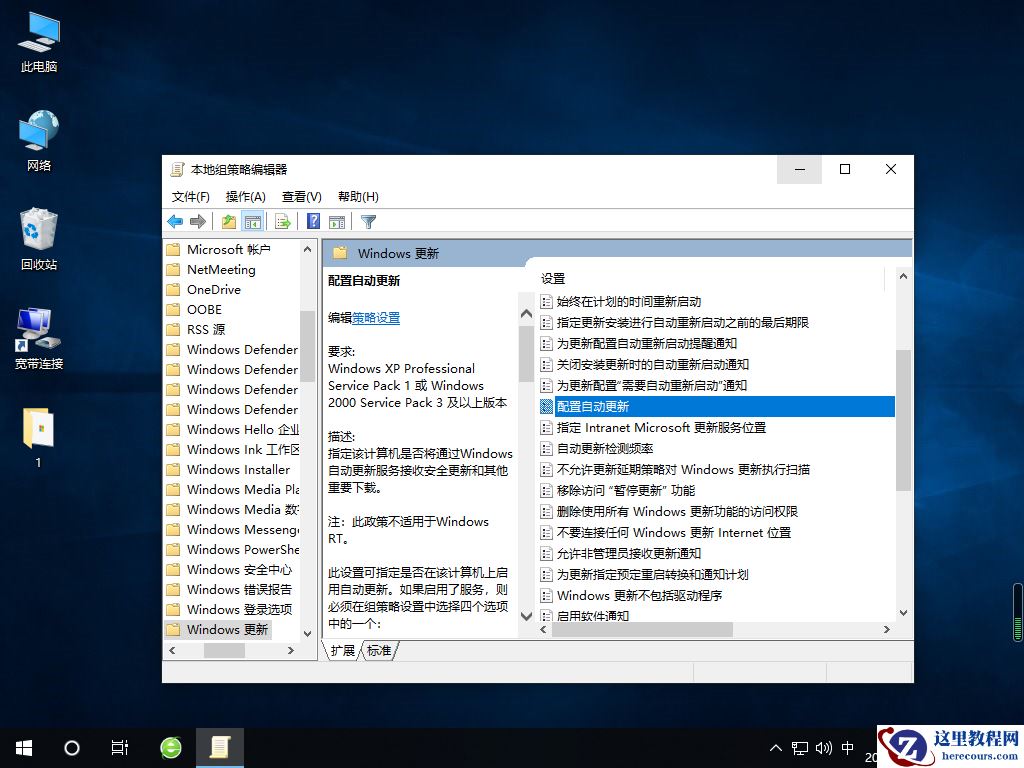The height and width of the screenshot is (768, 1024).
Task: Click the Task View taskbar icon
Action: pos(120,747)
